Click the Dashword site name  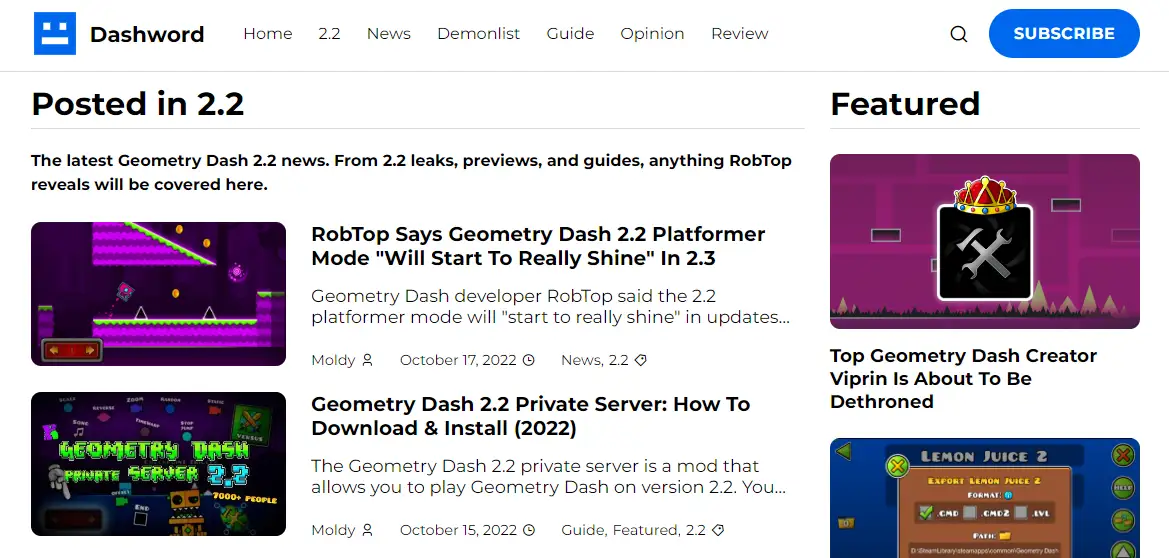pyautogui.click(x=147, y=34)
